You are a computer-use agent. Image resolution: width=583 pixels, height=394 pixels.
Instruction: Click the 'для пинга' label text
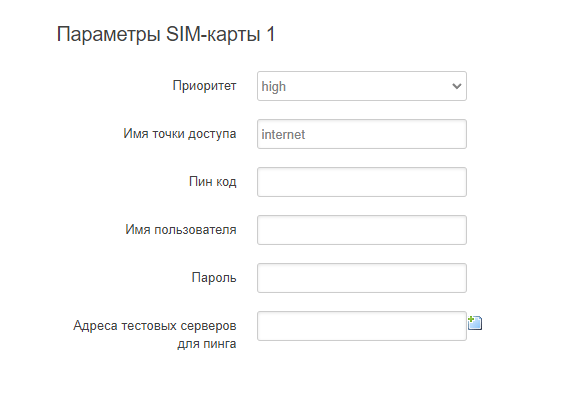pos(207,344)
